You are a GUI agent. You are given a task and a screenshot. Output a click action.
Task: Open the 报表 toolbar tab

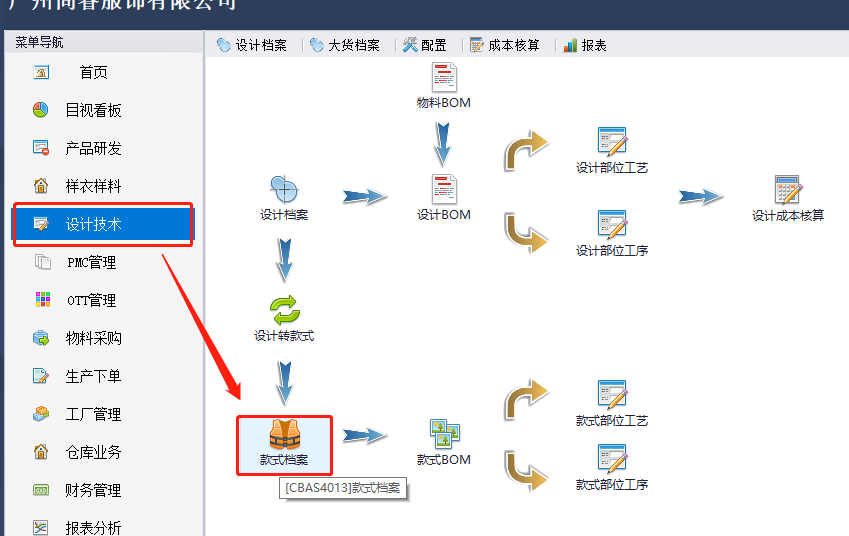(x=585, y=45)
